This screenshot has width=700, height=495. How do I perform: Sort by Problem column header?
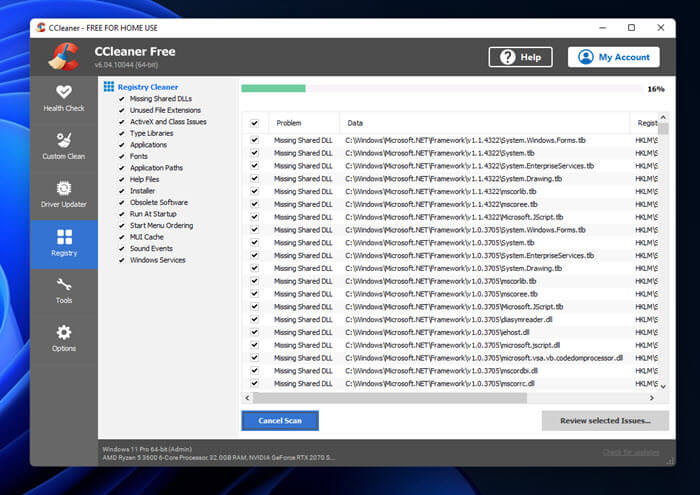point(304,123)
